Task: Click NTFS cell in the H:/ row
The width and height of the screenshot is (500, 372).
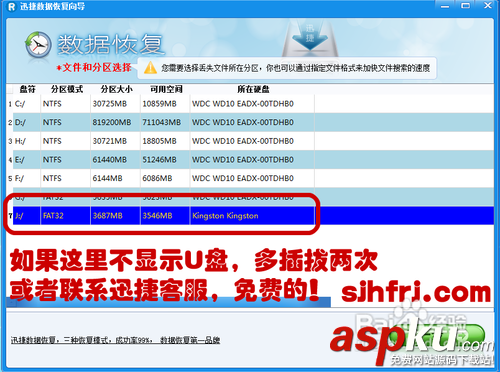Action: [x=65, y=141]
